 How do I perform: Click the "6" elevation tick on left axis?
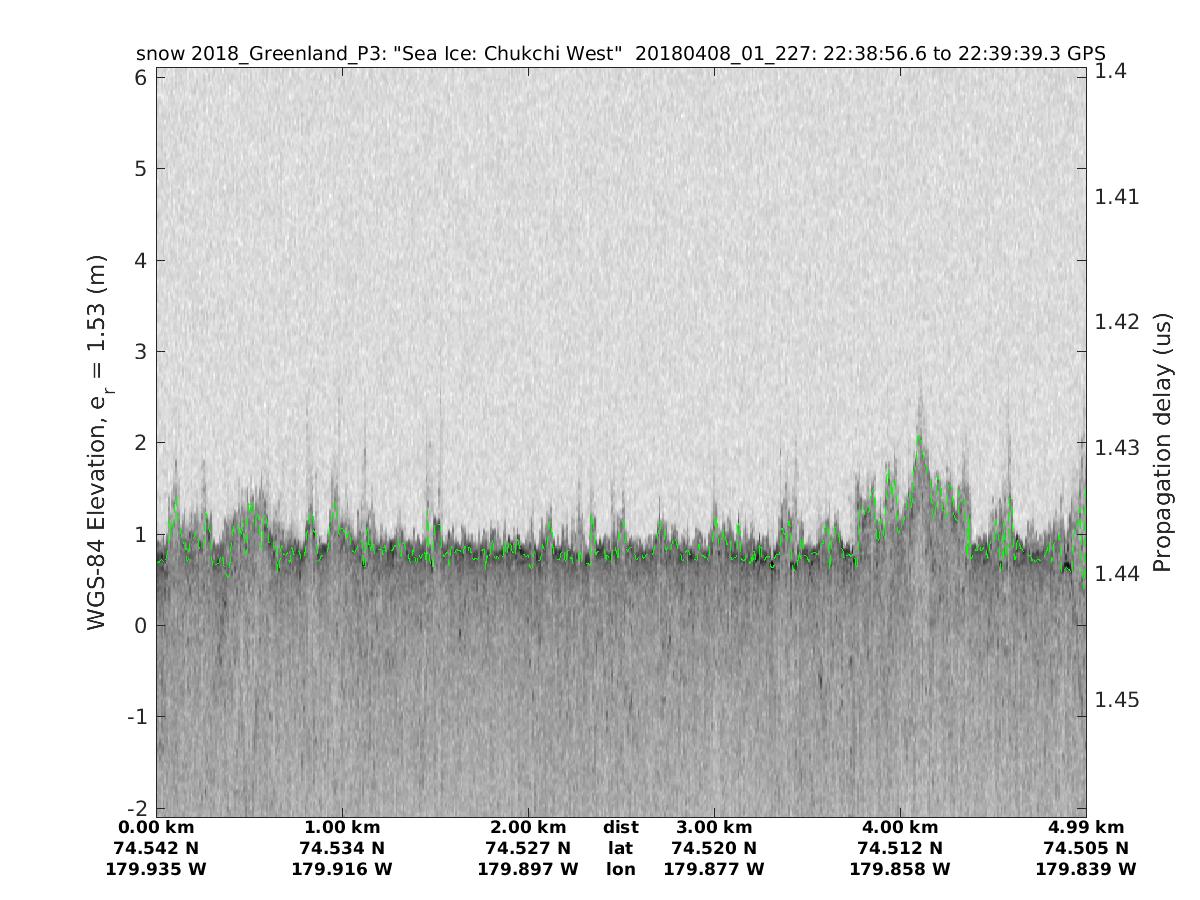tap(140, 77)
